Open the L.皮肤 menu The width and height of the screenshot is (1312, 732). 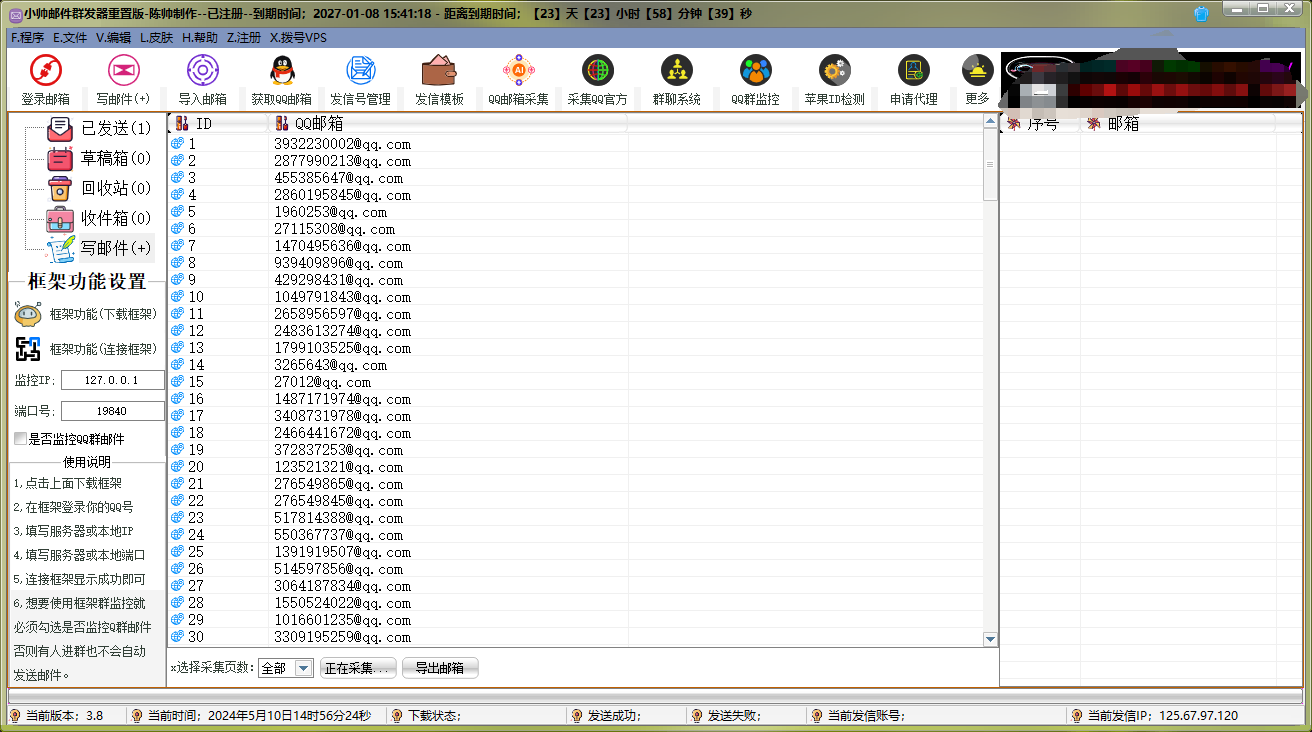156,38
